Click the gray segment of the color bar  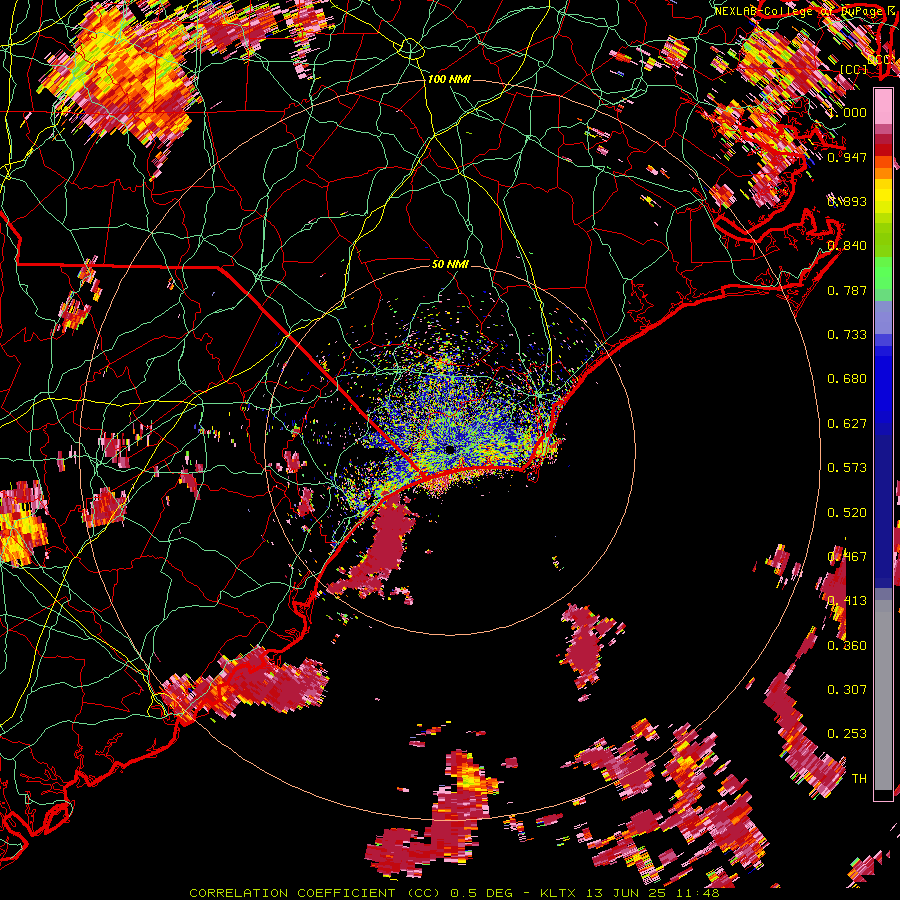[883, 695]
